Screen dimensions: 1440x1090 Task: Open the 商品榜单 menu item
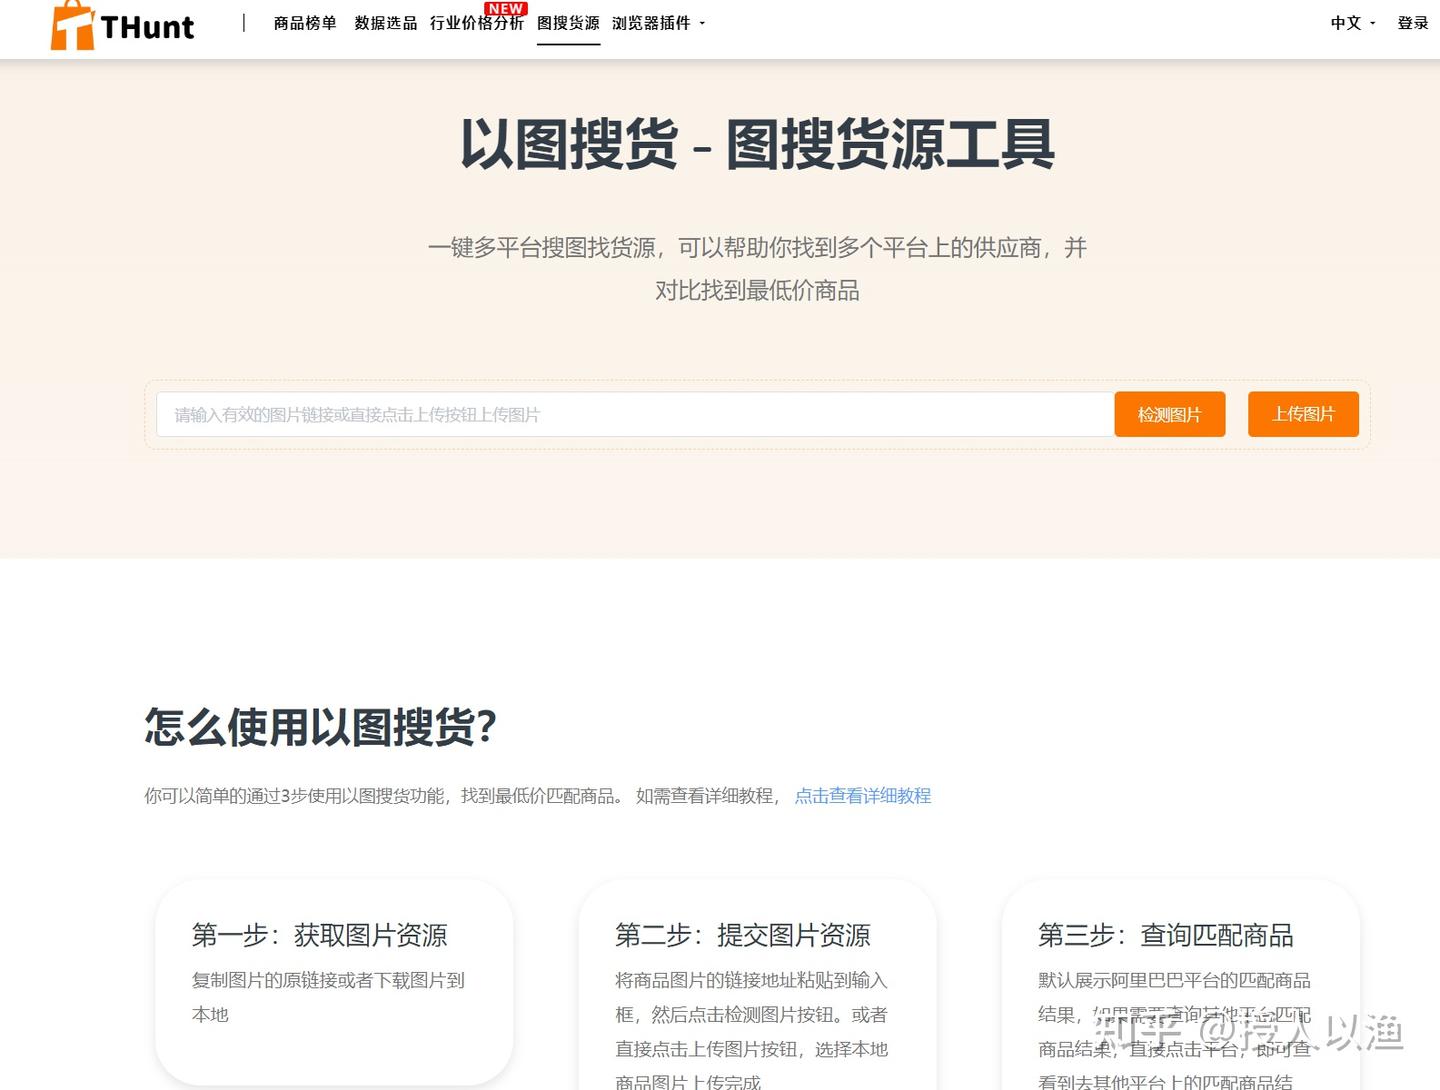(x=303, y=23)
